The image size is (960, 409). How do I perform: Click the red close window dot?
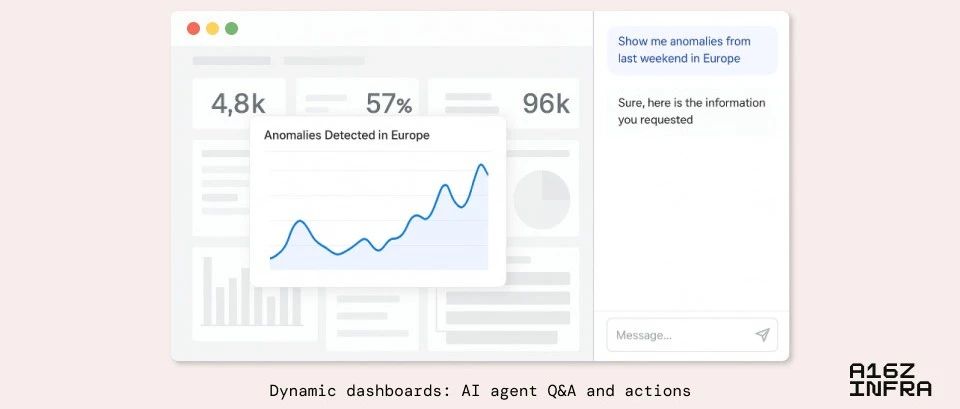pyautogui.click(x=193, y=28)
